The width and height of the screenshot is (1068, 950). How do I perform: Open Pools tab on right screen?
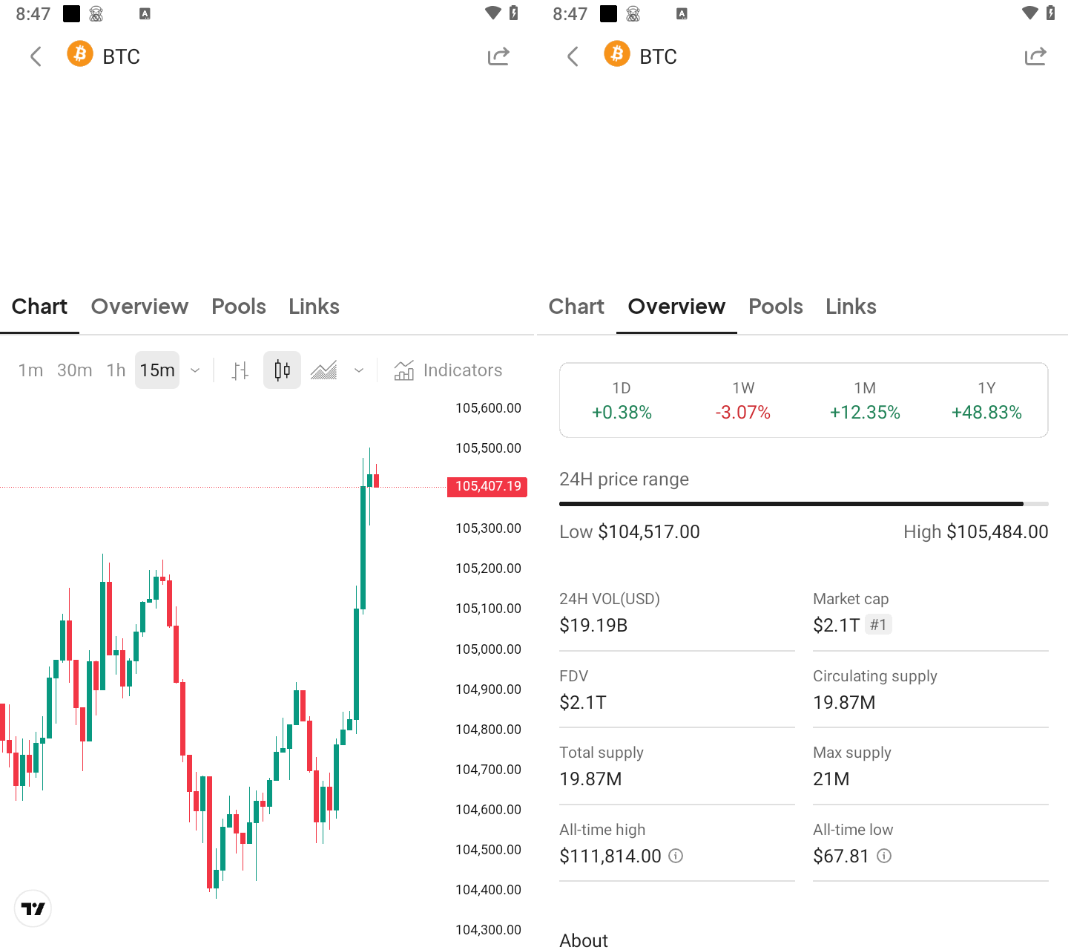click(776, 306)
